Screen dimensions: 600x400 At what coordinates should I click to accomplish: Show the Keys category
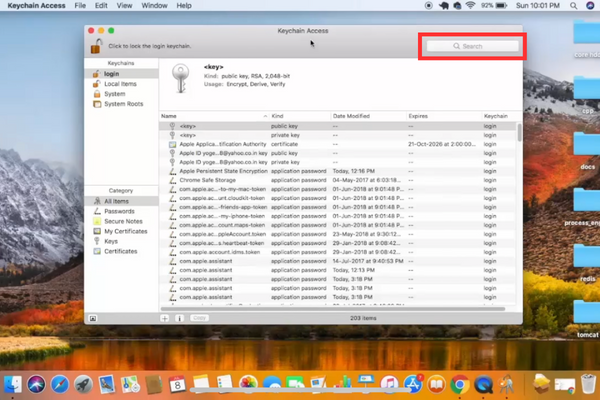click(121, 241)
